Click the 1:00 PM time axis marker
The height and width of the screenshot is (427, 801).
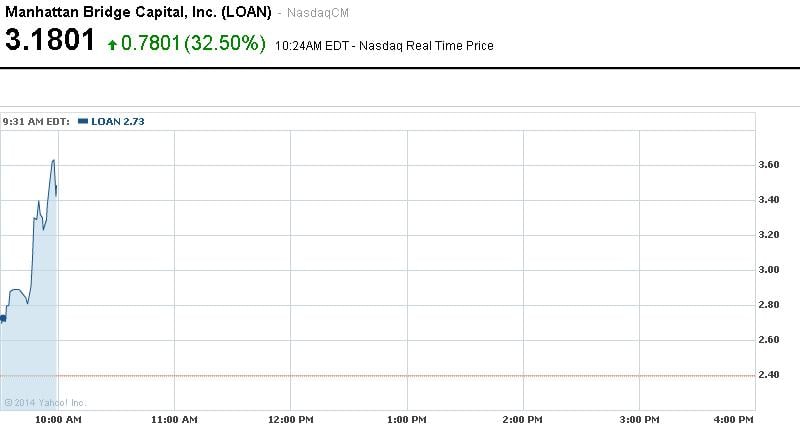pyautogui.click(x=407, y=417)
